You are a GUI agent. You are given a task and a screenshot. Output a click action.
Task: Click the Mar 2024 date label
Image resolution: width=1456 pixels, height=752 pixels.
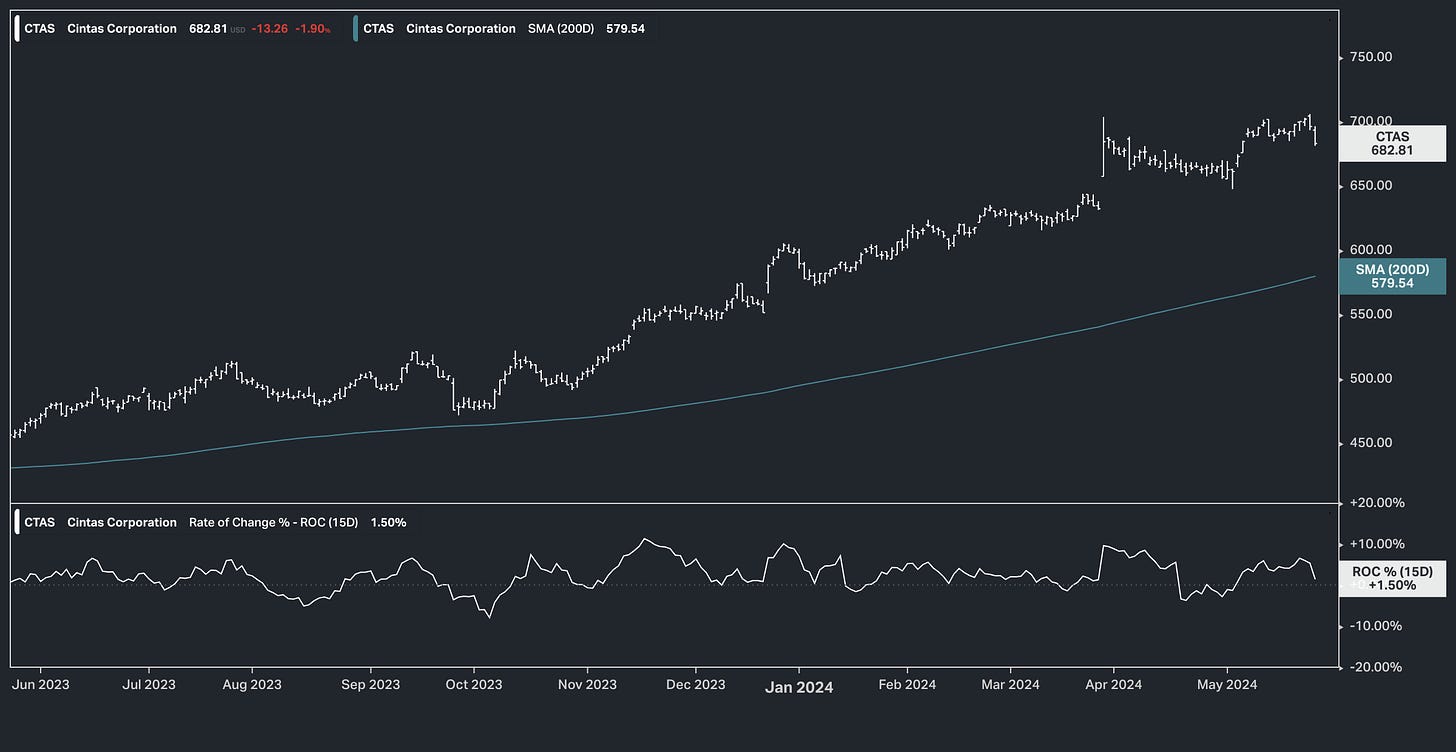pyautogui.click(x=1010, y=685)
